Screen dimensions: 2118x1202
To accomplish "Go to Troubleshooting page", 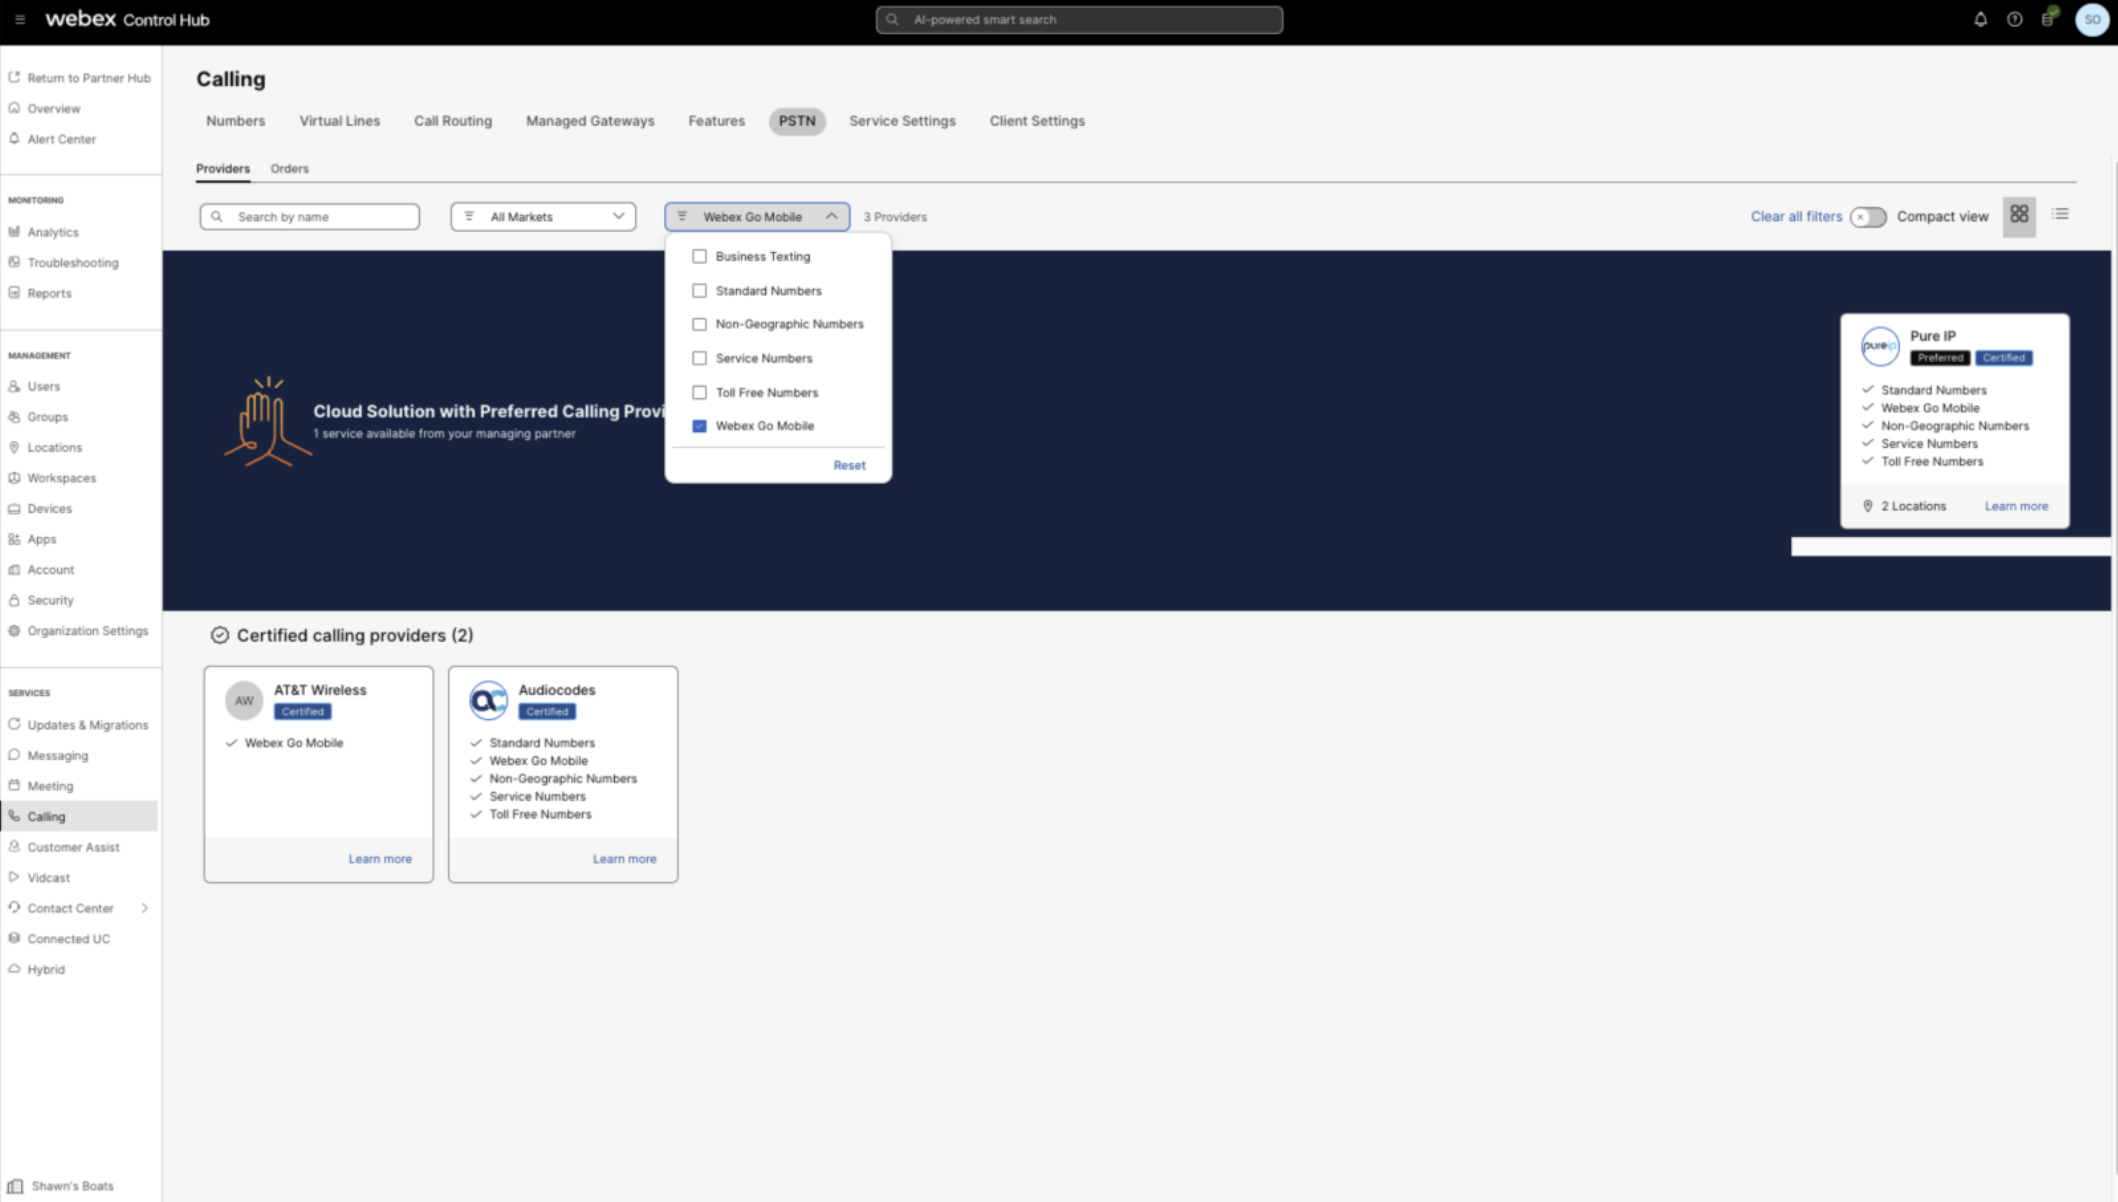I will pos(73,263).
